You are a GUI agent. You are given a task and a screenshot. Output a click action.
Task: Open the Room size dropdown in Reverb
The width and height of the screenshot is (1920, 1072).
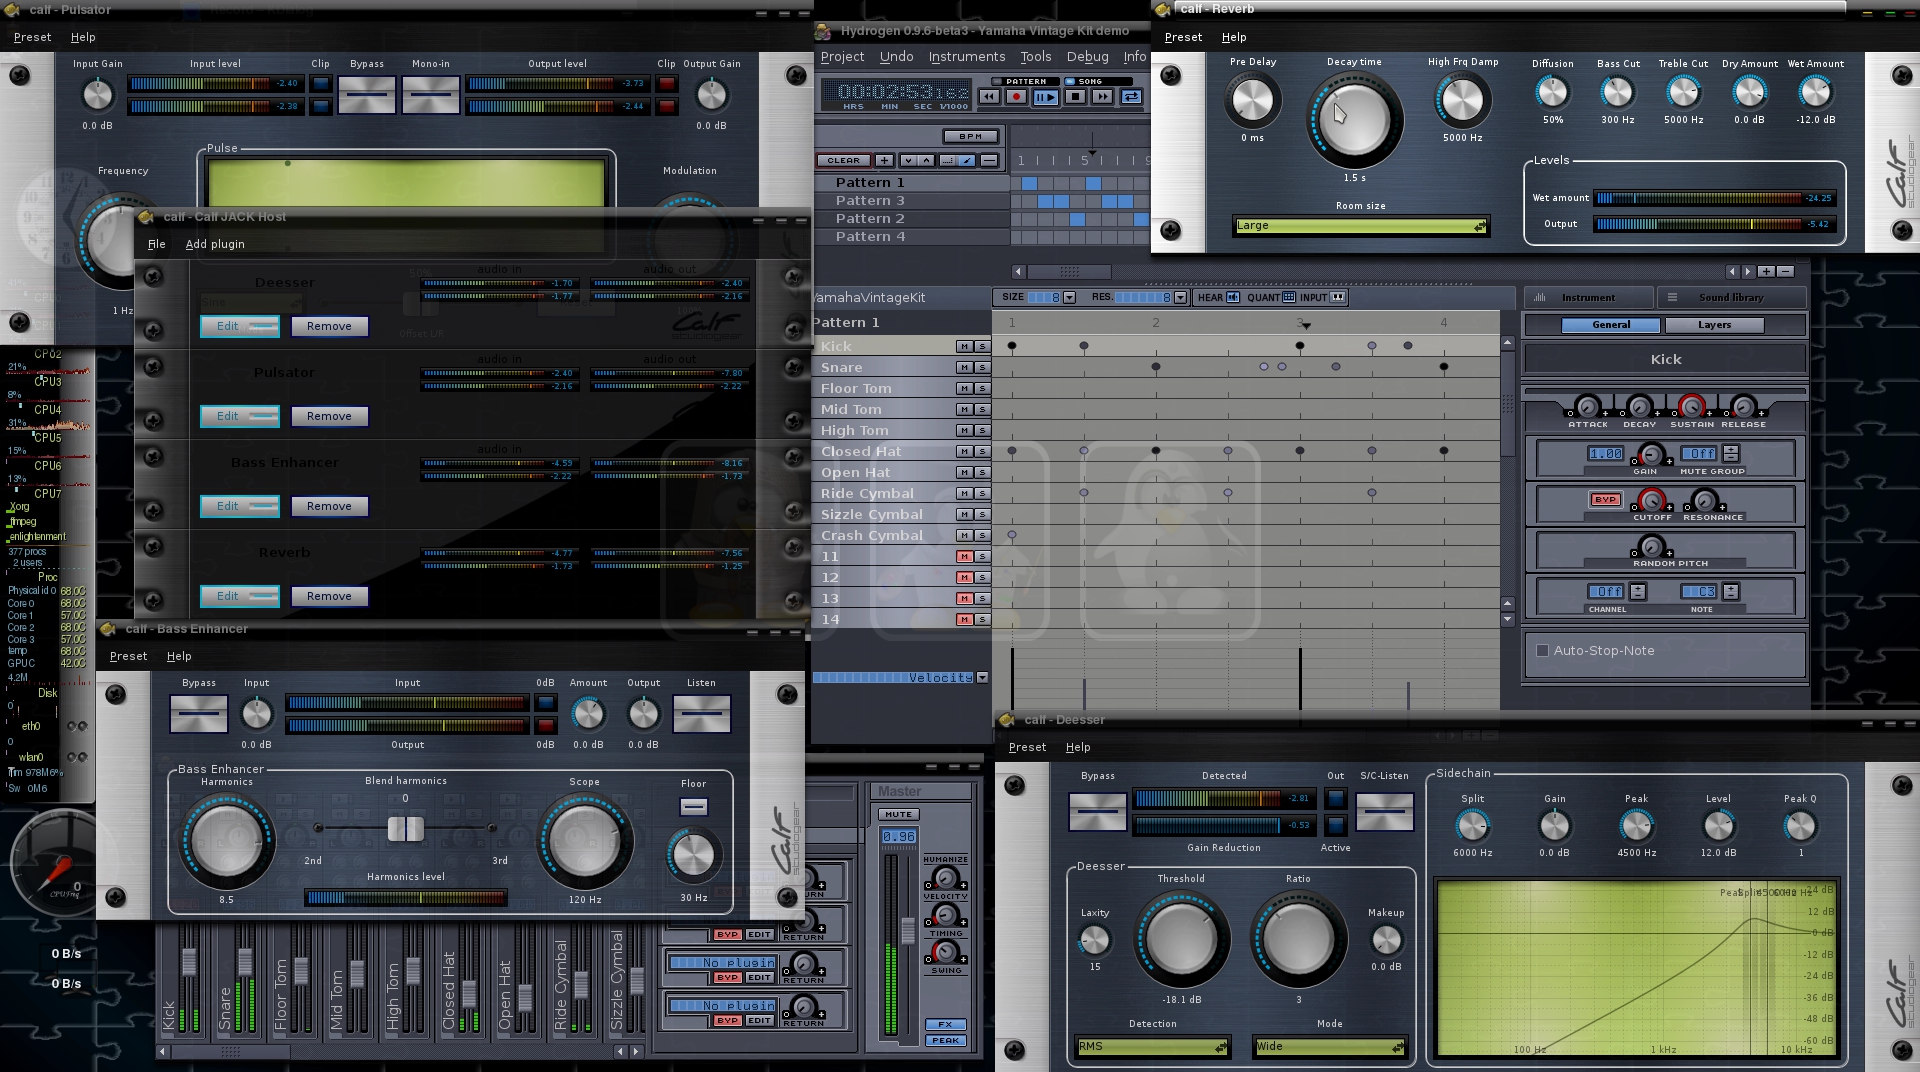pos(1361,226)
